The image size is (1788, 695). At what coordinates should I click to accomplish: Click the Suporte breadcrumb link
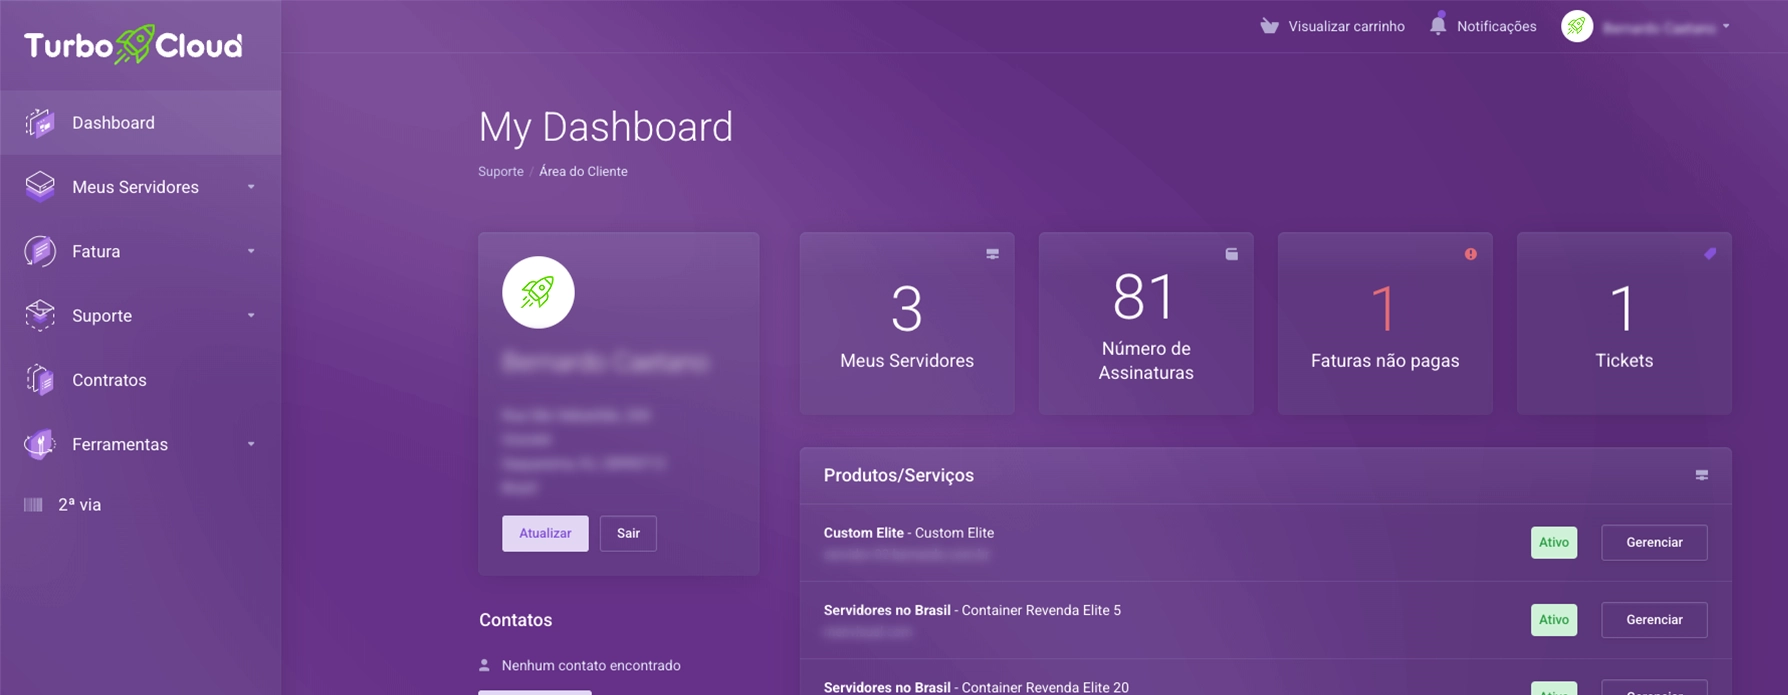coord(501,171)
